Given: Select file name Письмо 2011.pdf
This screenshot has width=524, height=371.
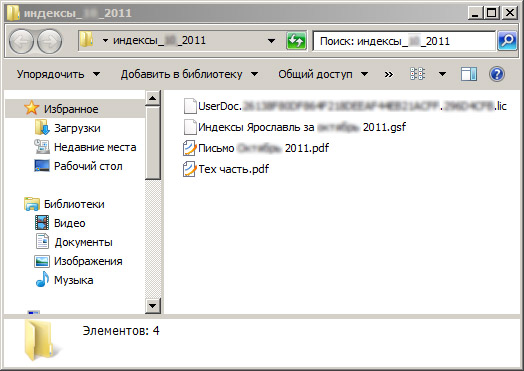Looking at the screenshot, I should [263, 148].
